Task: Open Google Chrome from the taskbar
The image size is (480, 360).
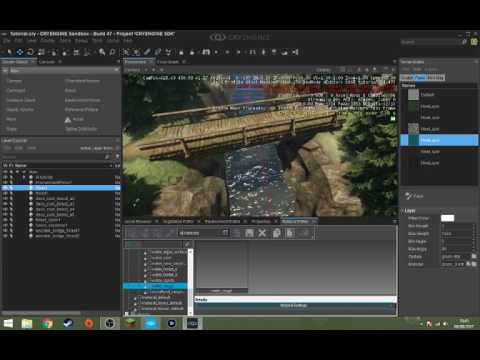Action: coord(47,323)
